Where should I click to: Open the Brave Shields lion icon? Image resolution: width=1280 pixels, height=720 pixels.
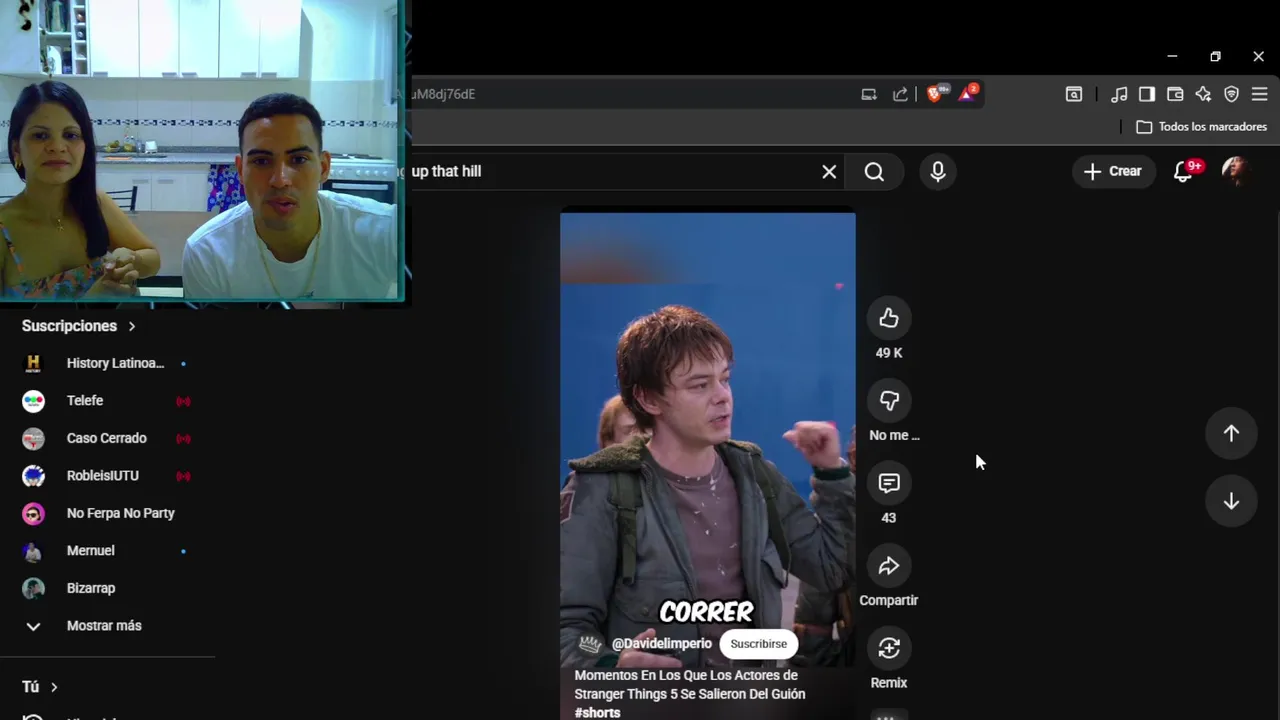(x=936, y=94)
